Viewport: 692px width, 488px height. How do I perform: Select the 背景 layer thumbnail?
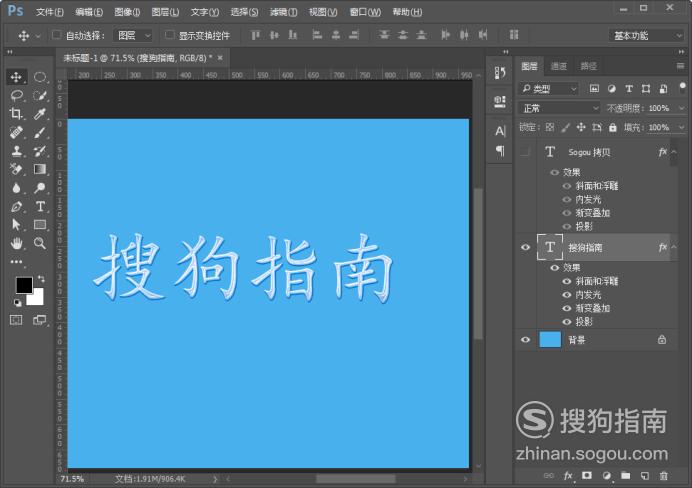pyautogui.click(x=550, y=339)
